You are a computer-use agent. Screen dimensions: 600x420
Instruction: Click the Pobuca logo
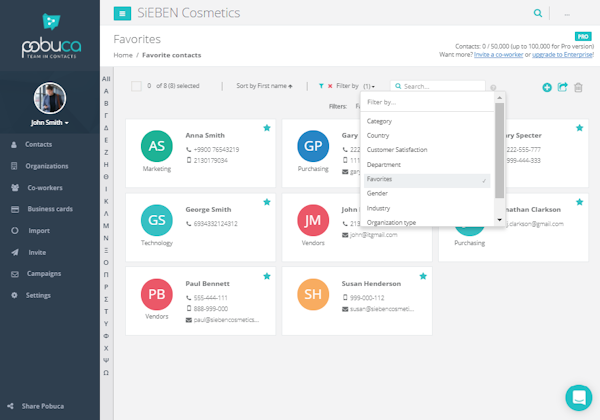pyautogui.click(x=51, y=37)
